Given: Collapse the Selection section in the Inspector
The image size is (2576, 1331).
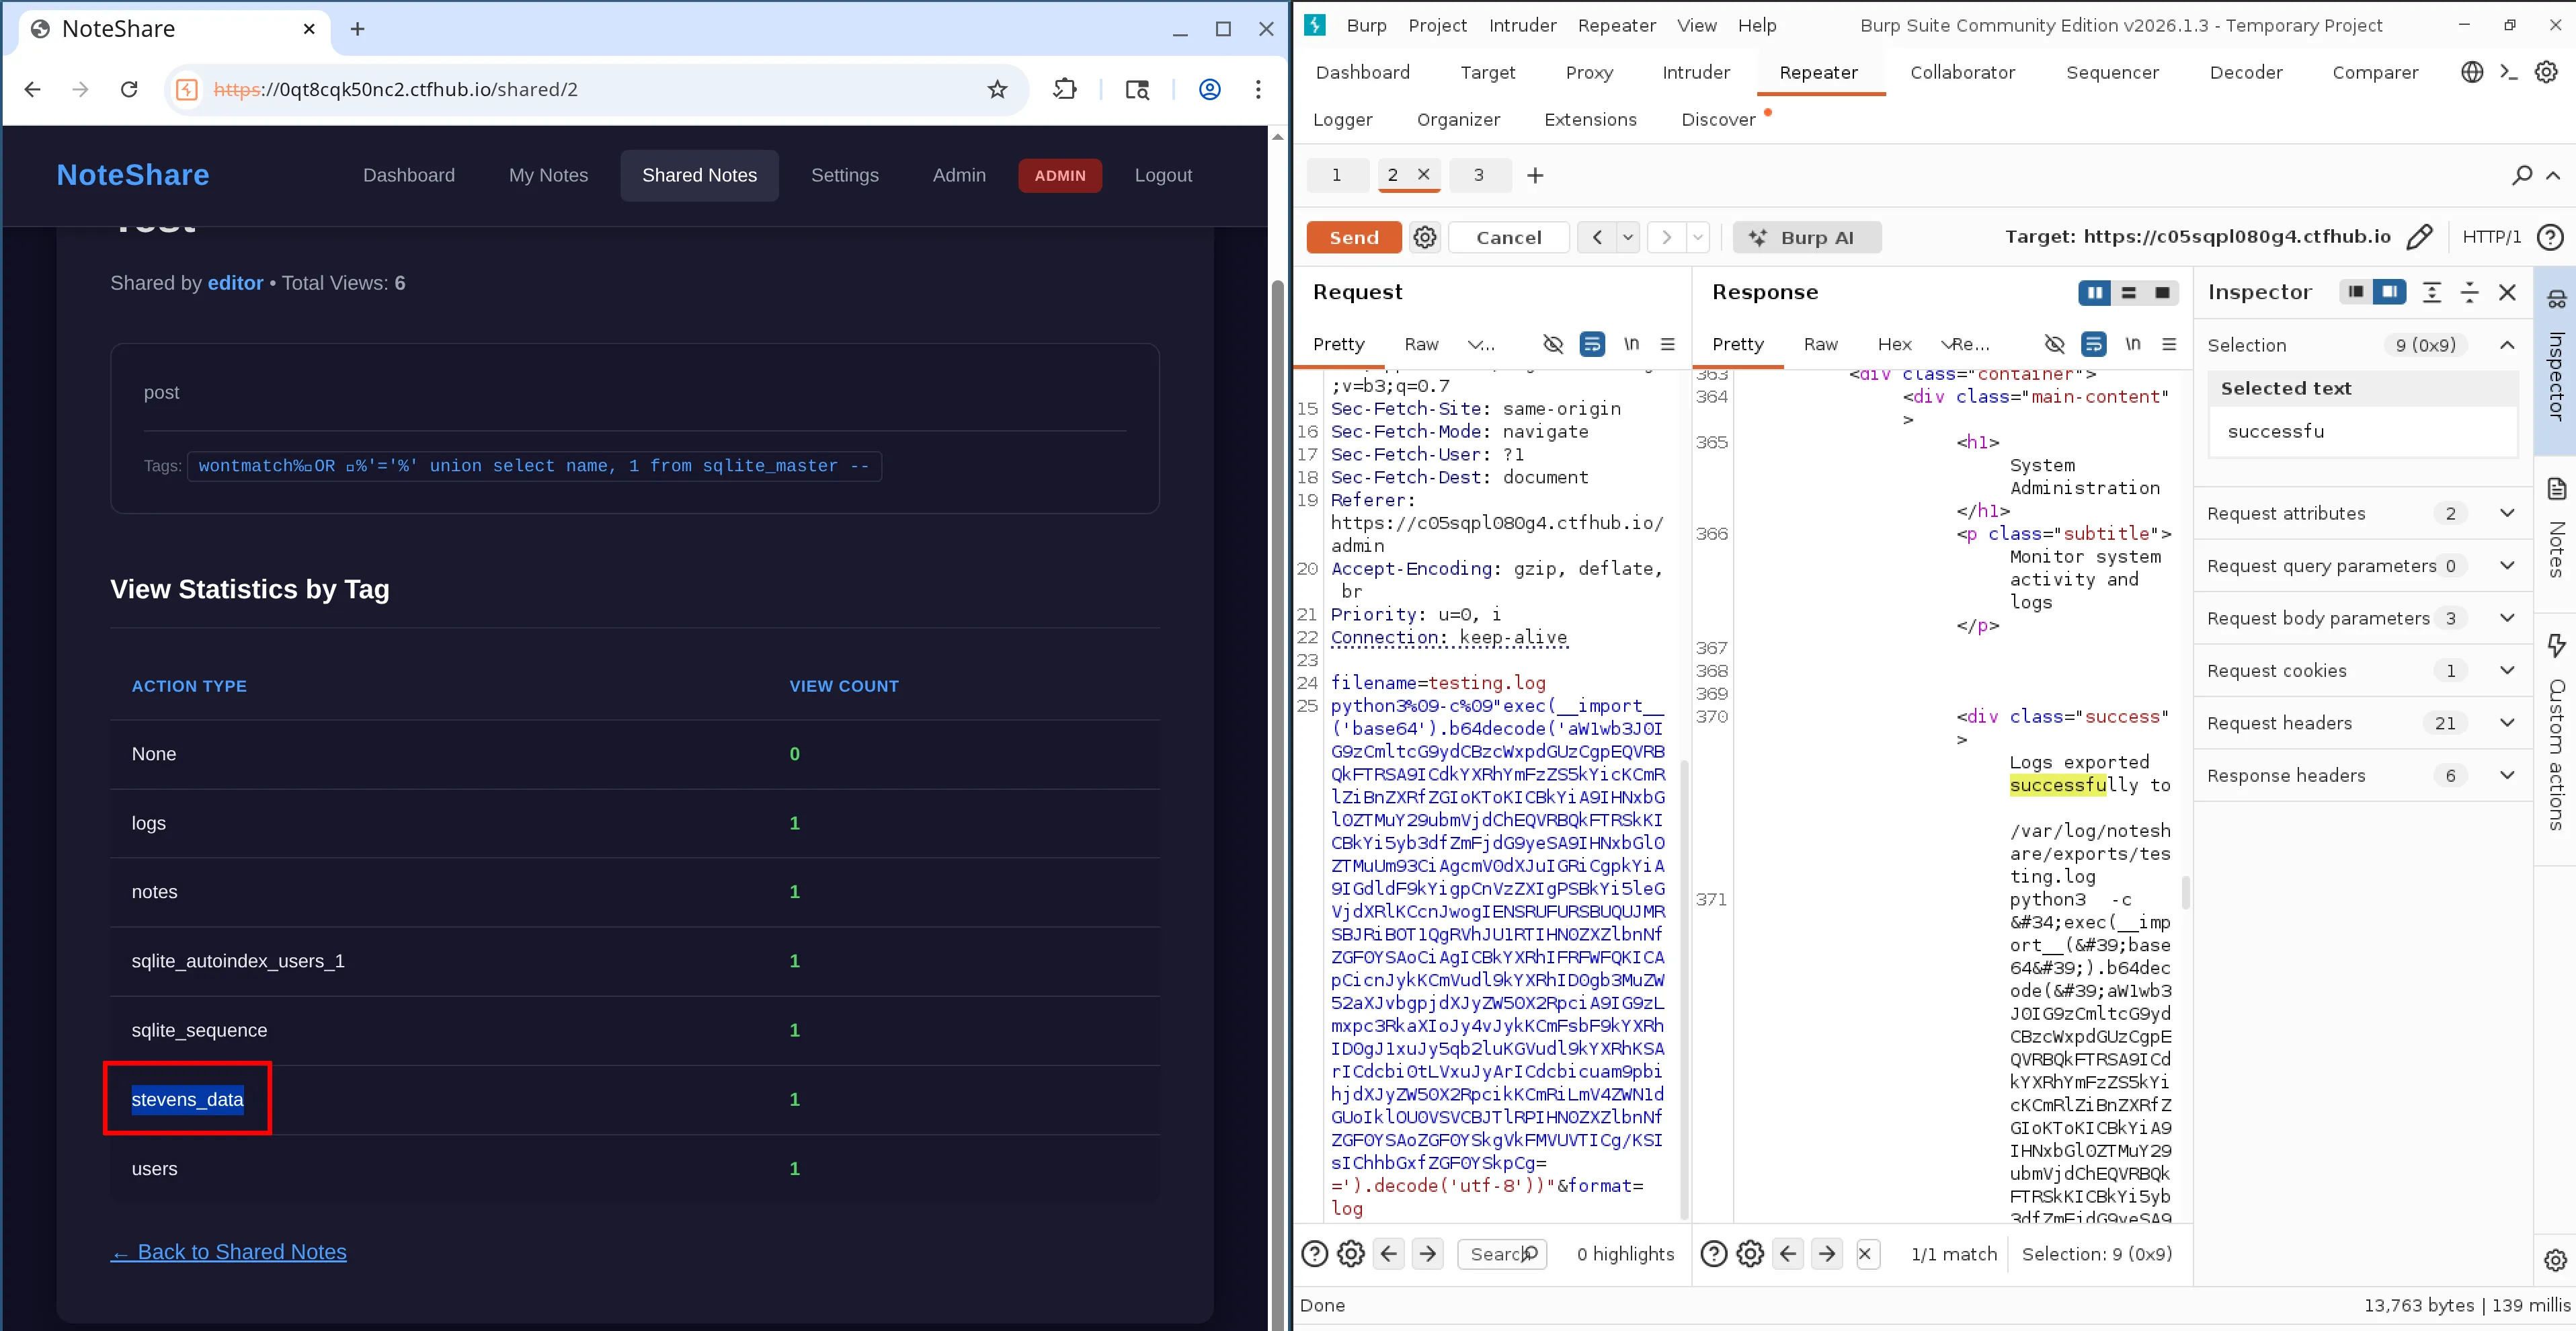Looking at the screenshot, I should click(x=2507, y=345).
